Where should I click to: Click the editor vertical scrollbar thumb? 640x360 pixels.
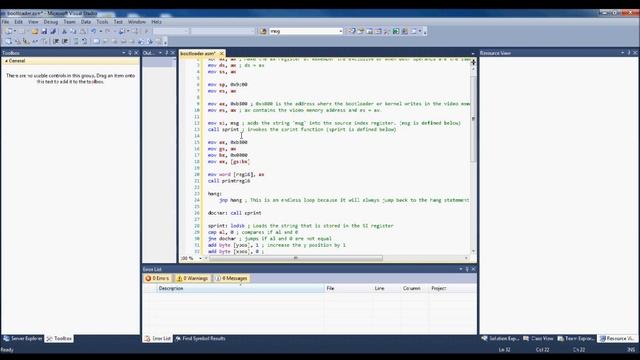[473, 118]
